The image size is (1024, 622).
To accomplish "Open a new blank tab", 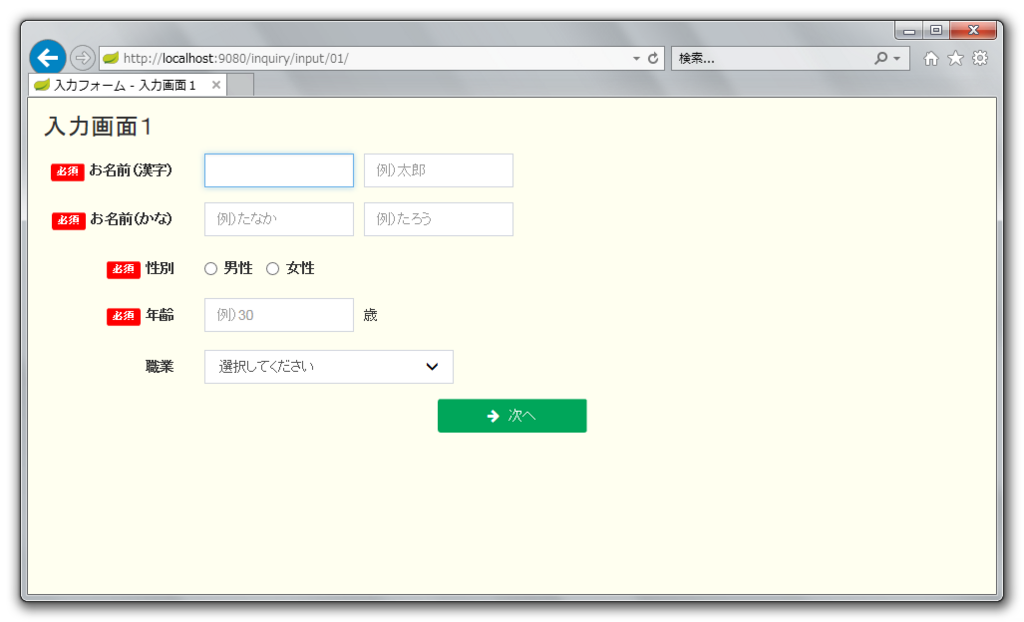I will [240, 85].
